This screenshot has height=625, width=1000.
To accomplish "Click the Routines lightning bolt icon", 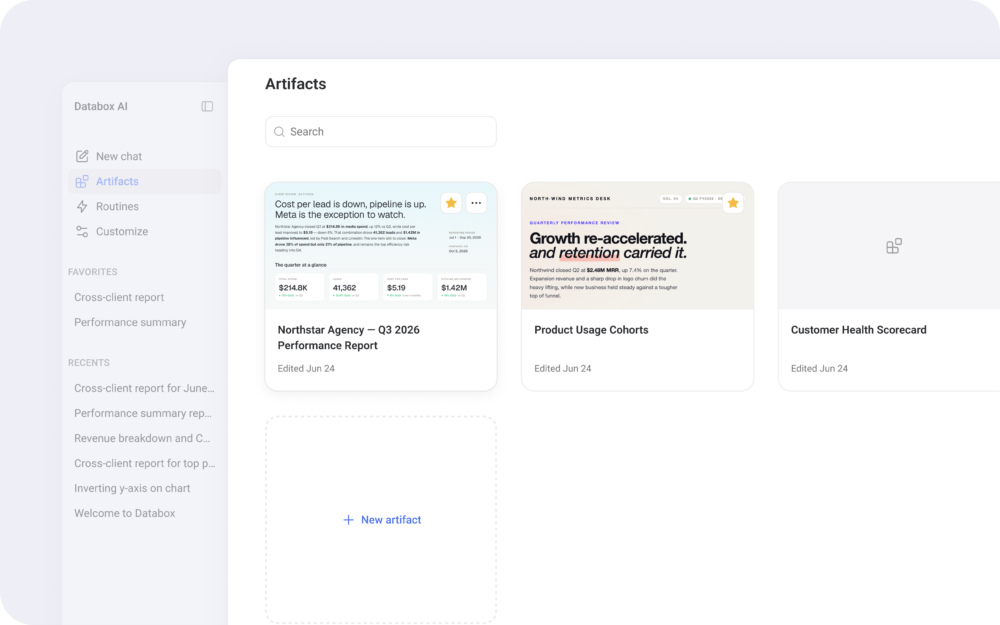I will pos(82,207).
